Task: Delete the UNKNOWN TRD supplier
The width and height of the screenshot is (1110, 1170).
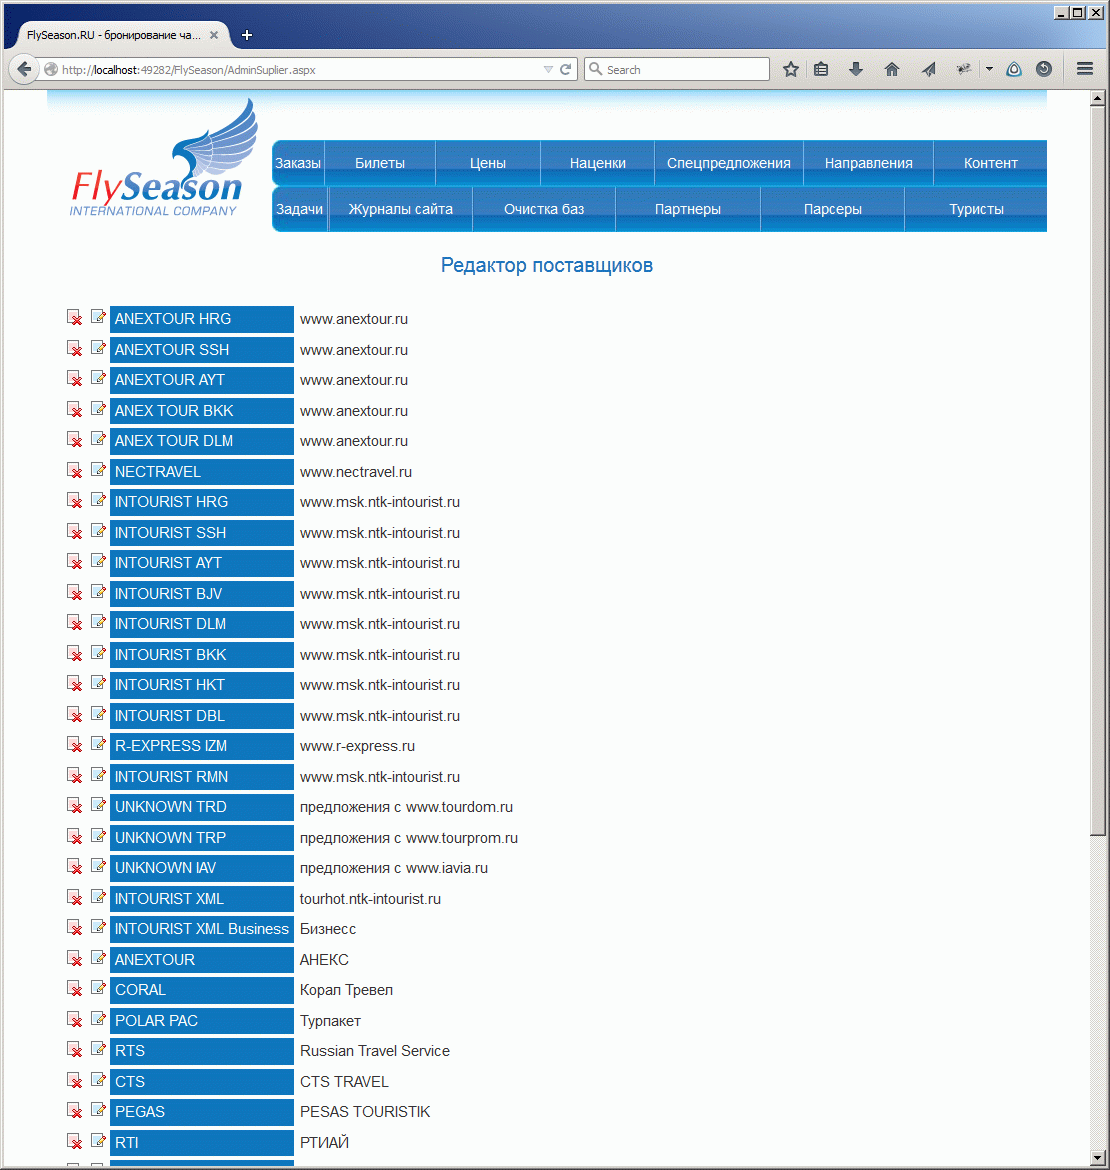Action: (x=75, y=806)
